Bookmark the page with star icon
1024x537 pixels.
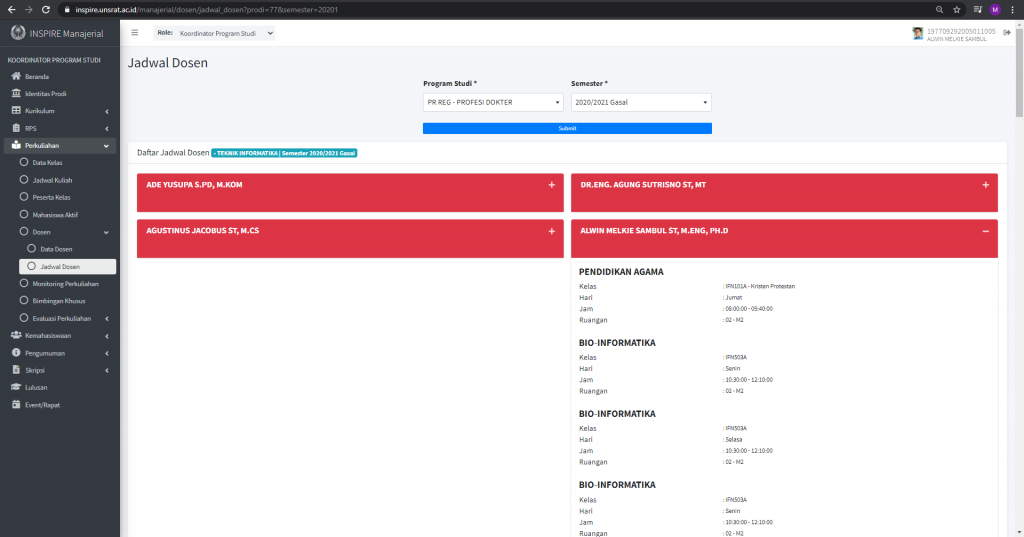click(x=957, y=9)
